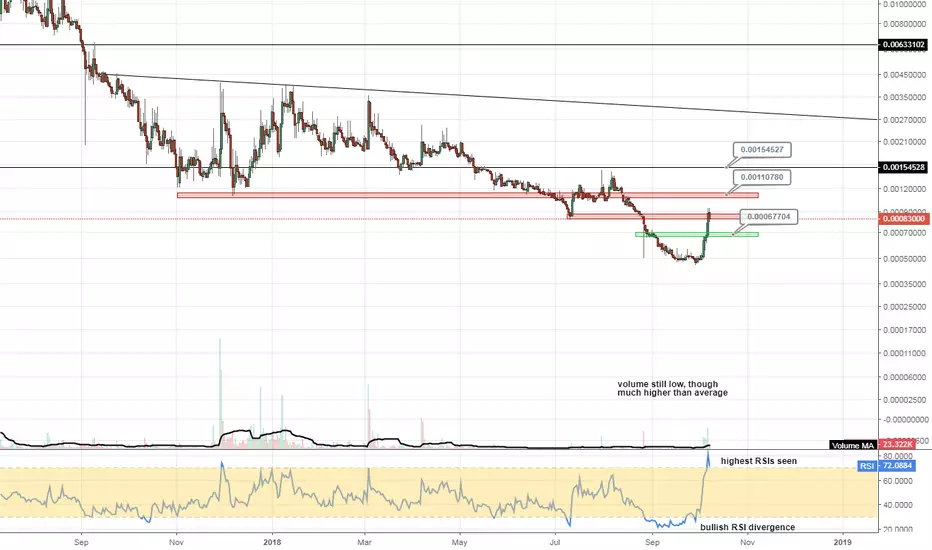Click the 0.00633102 horizontal line price tag
The width and height of the screenshot is (932, 550).
(x=903, y=45)
